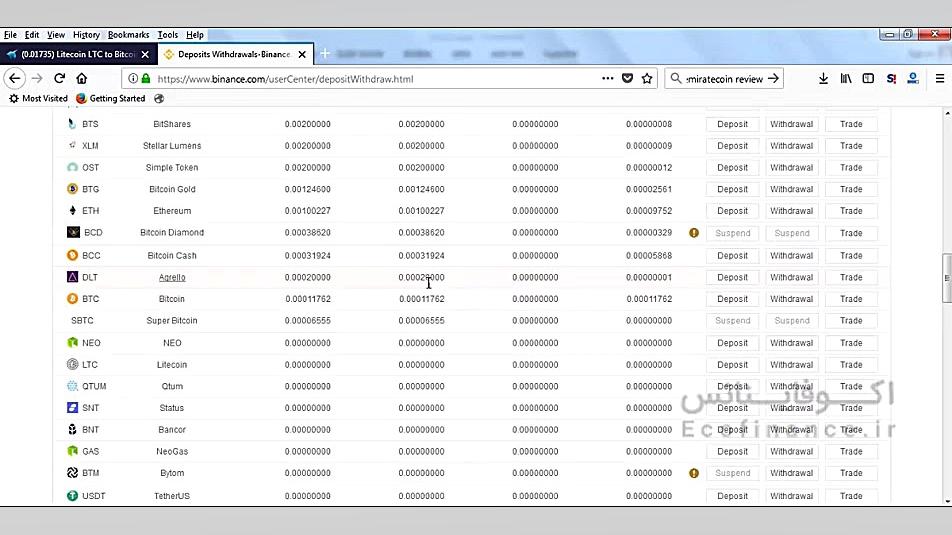Viewport: 952px width, 535px height.
Task: Click the red S extension icon
Action: pyautogui.click(x=891, y=78)
